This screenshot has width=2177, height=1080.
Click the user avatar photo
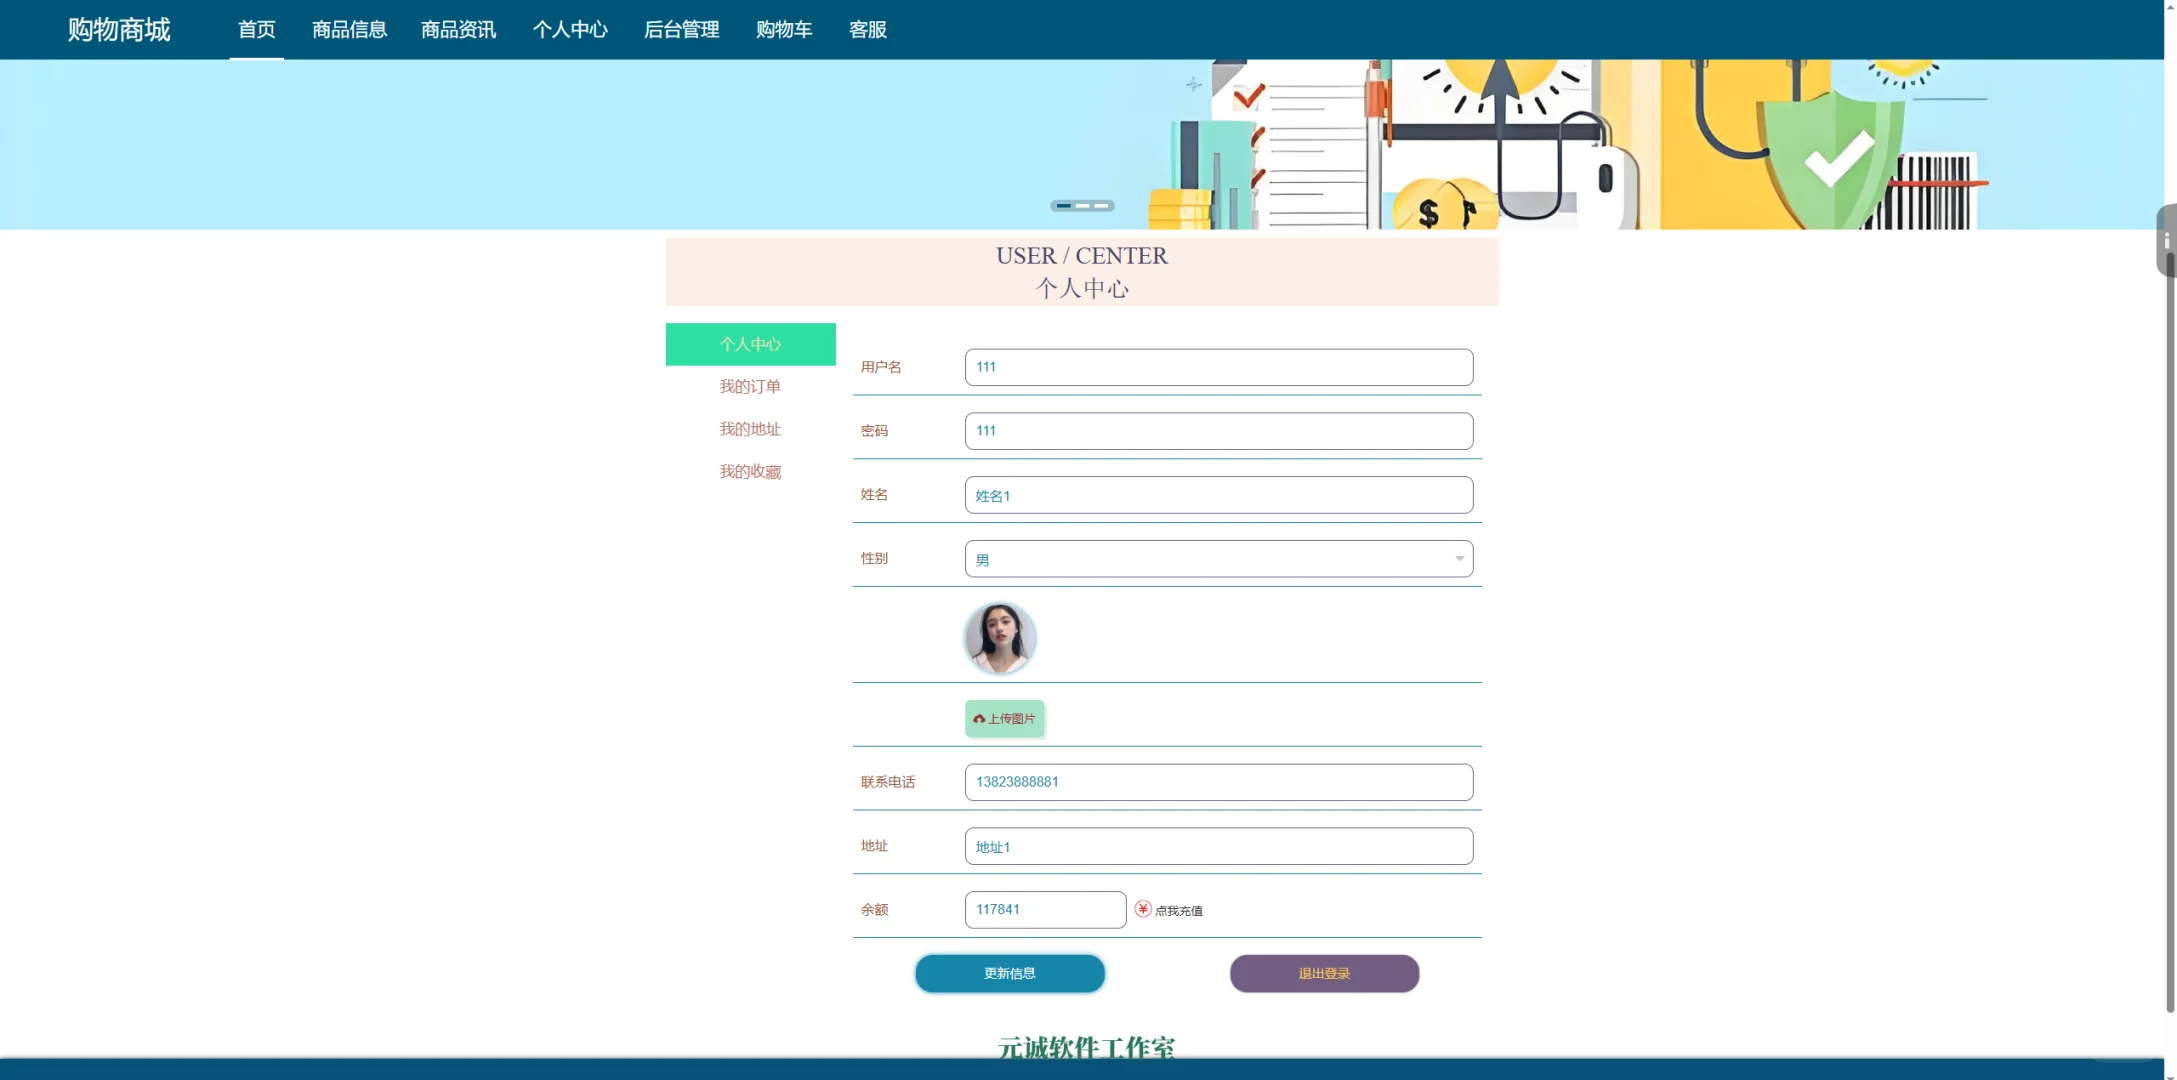click(x=1000, y=637)
